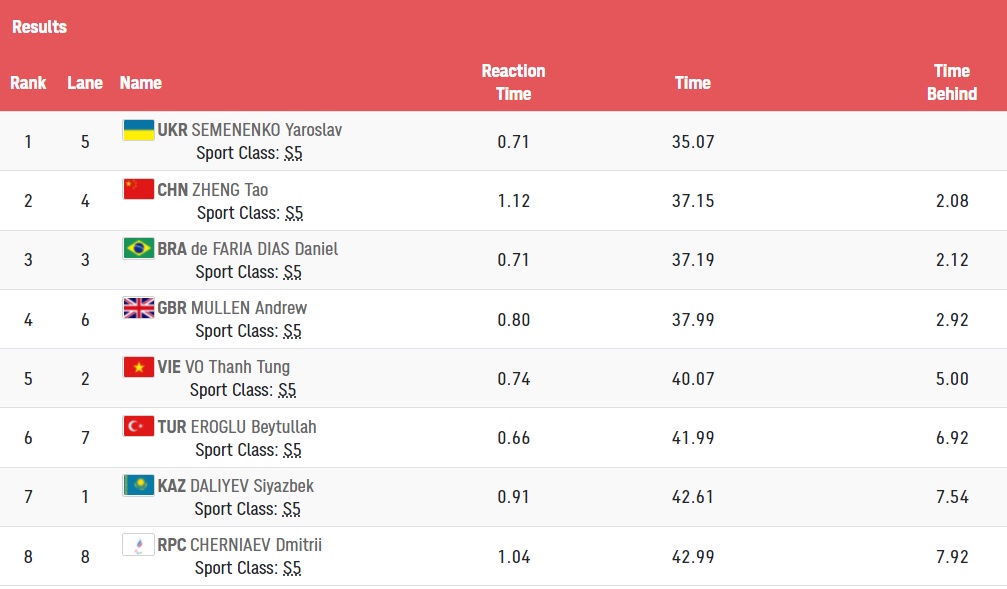
Task: Click the Time Behind column header
Action: point(952,82)
